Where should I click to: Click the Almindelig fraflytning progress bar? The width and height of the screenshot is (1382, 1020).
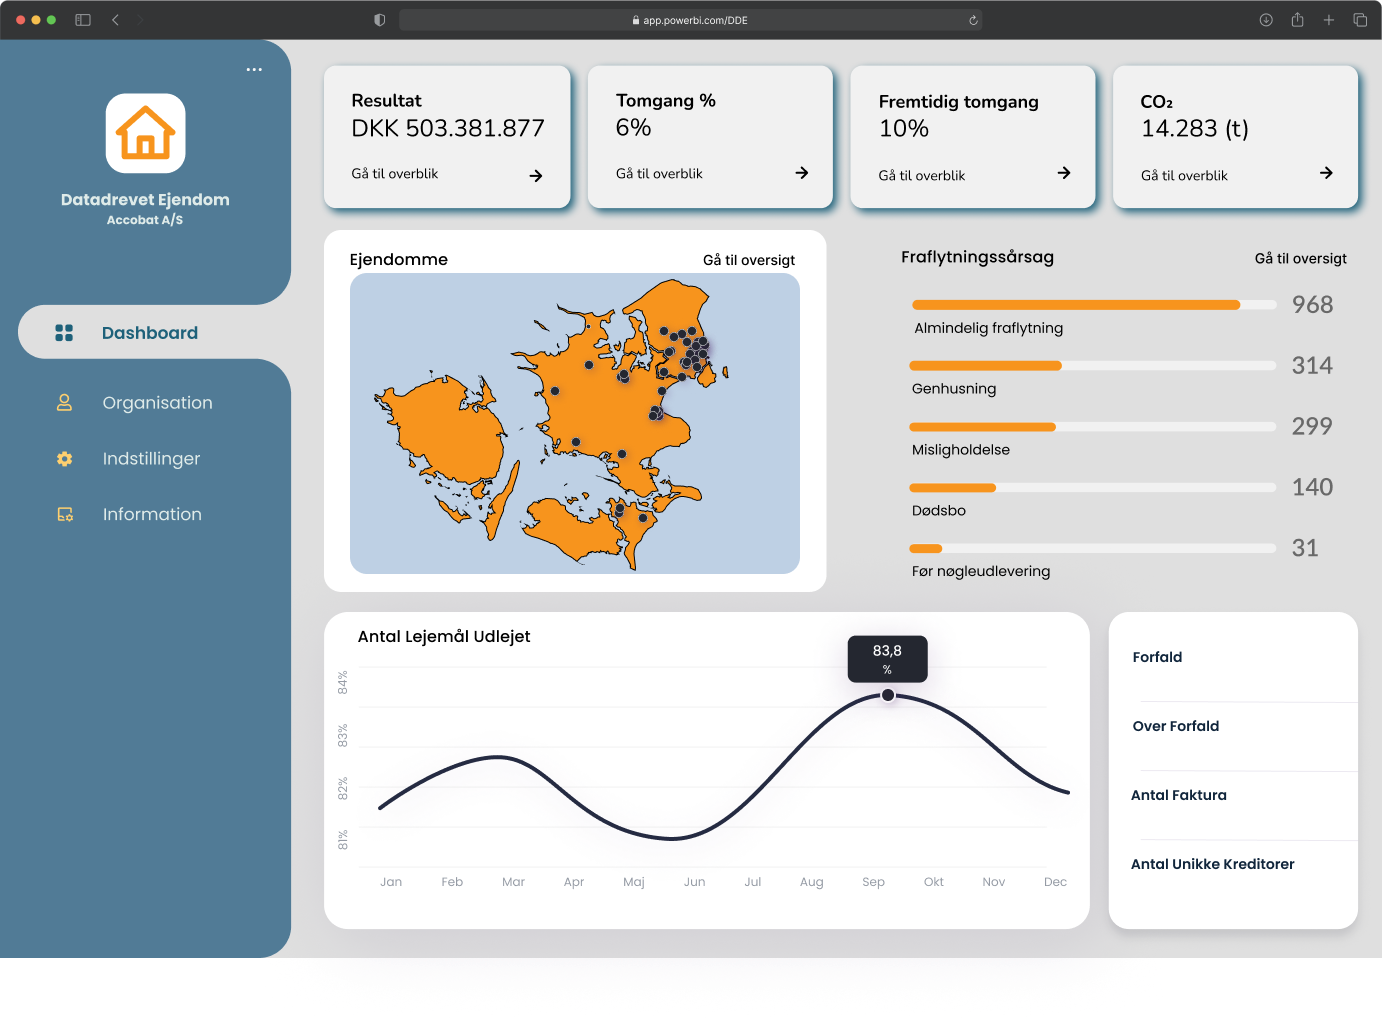(x=1094, y=305)
